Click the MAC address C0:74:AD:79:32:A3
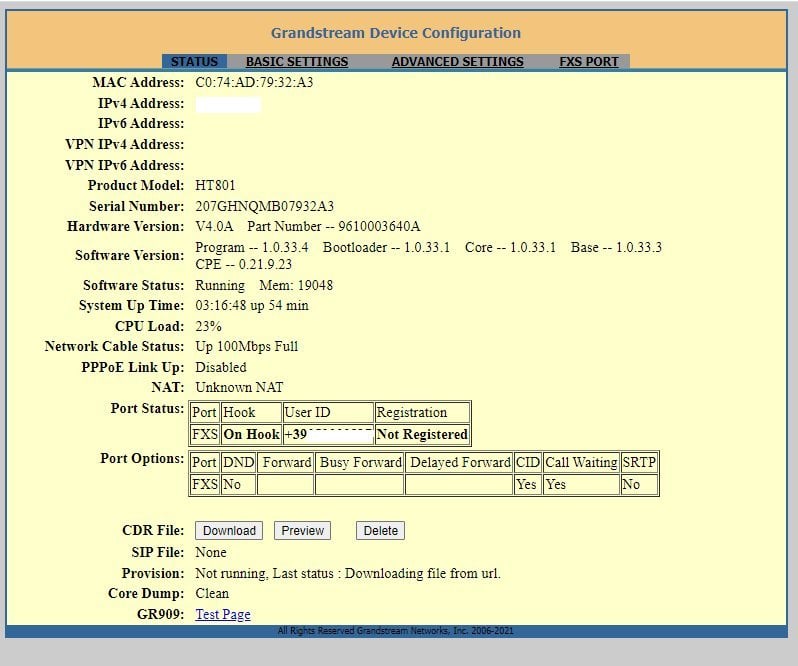Image resolution: width=798 pixels, height=666 pixels. (254, 82)
